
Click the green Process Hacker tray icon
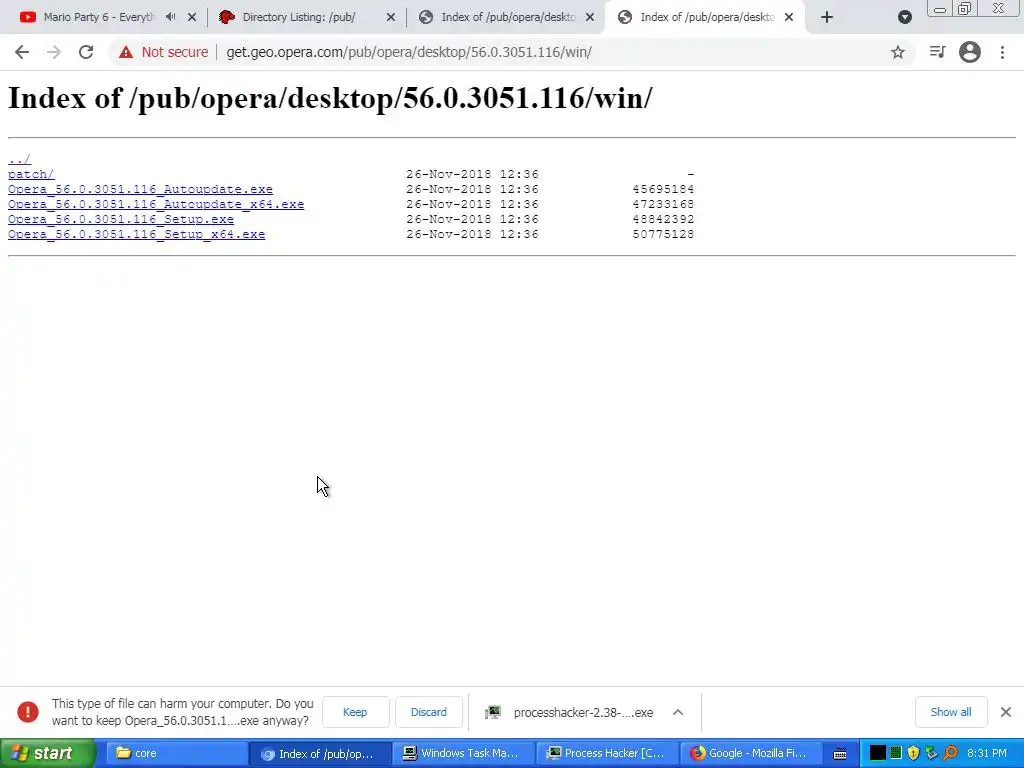pos(896,753)
